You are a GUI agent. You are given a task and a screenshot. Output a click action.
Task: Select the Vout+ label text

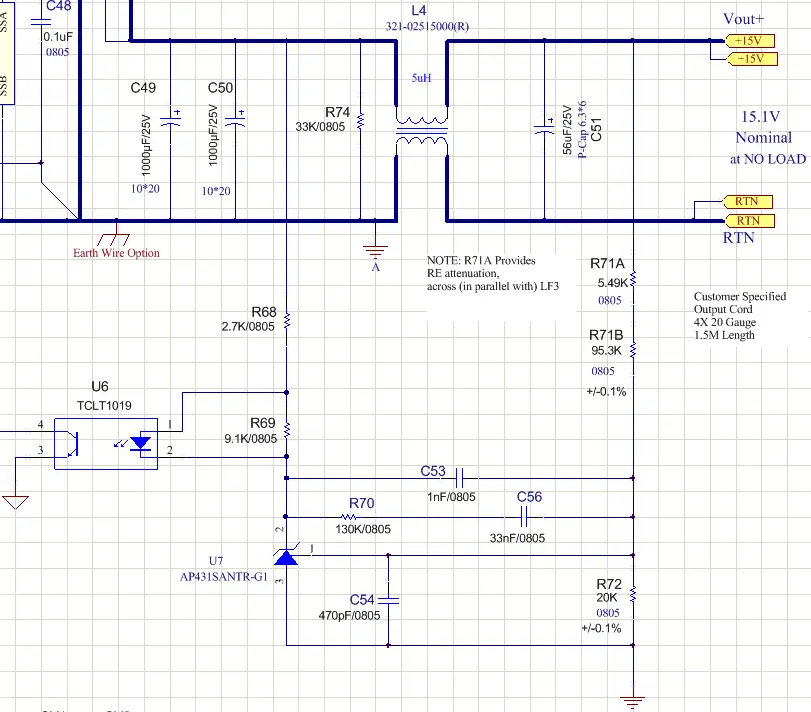[x=744, y=18]
